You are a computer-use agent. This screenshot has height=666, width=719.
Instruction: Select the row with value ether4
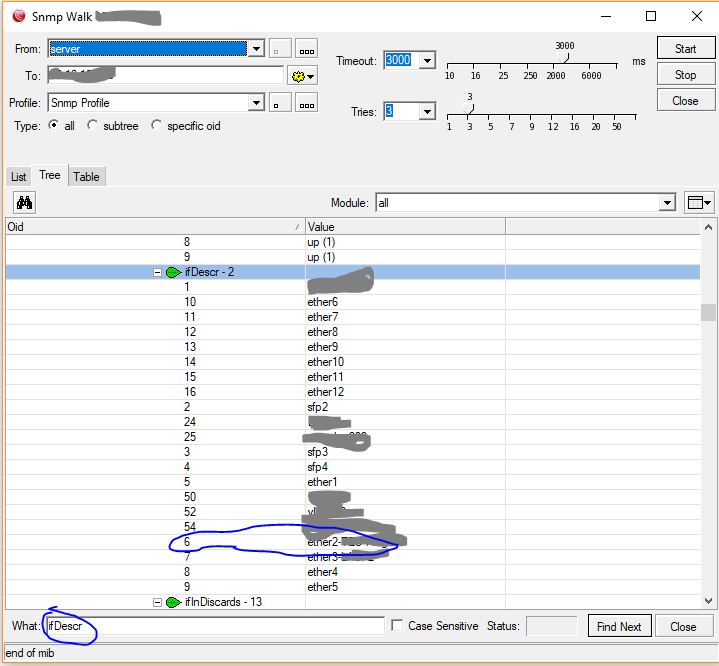click(x=353, y=572)
